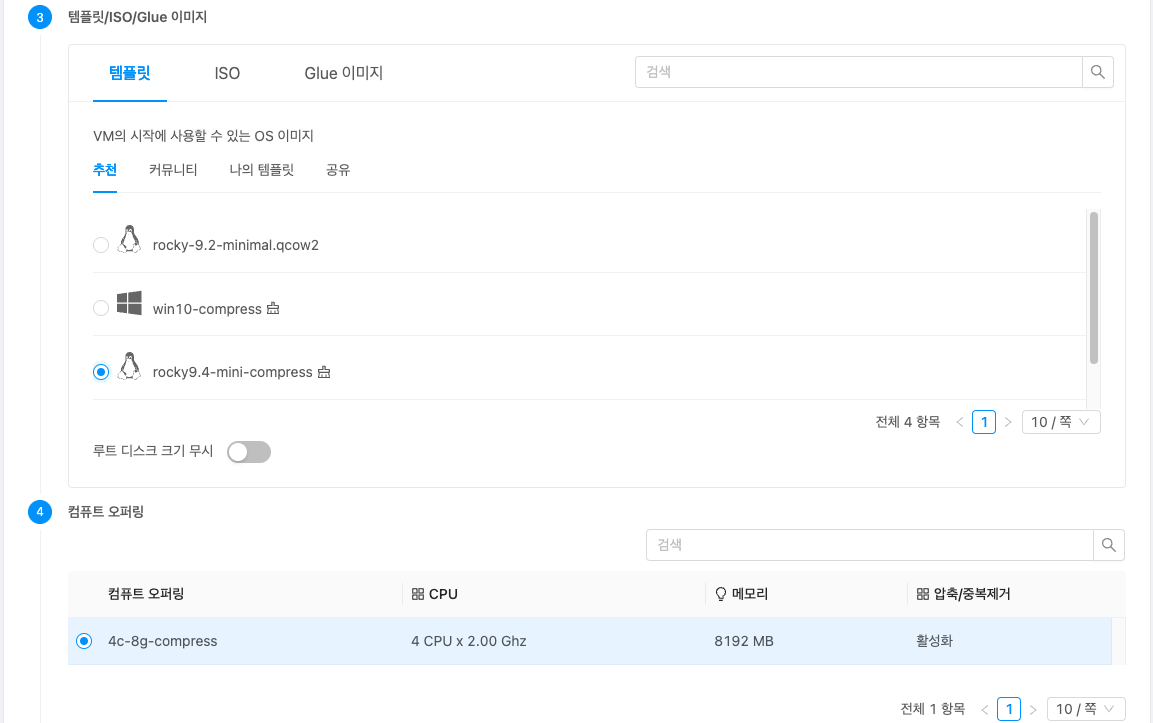1153x723 pixels.
Task: Click the Linux penguin icon for rocky-9.2-minimal.qcow2
Action: click(128, 240)
